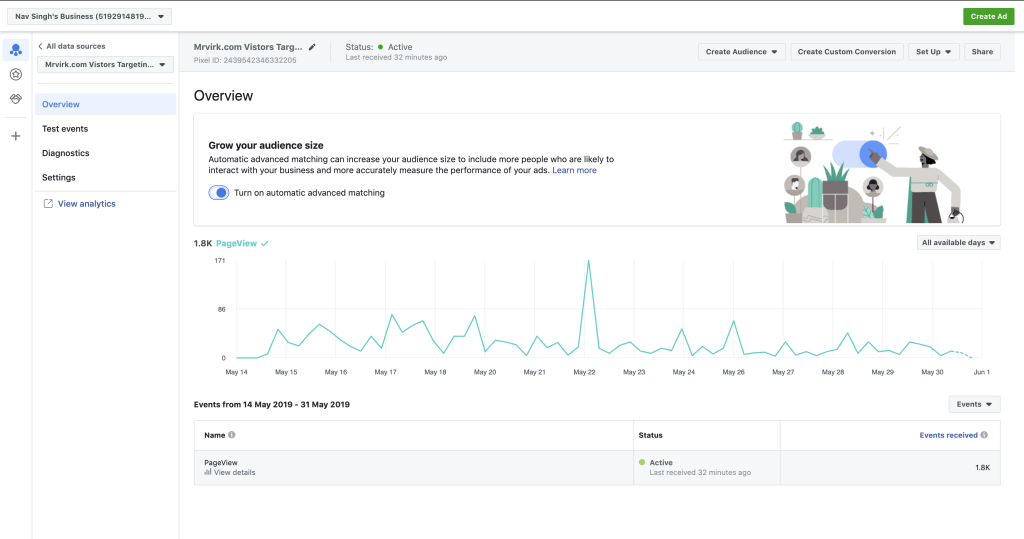Open the partner integrations handshake icon
This screenshot has height=539, width=1024.
click(x=16, y=99)
